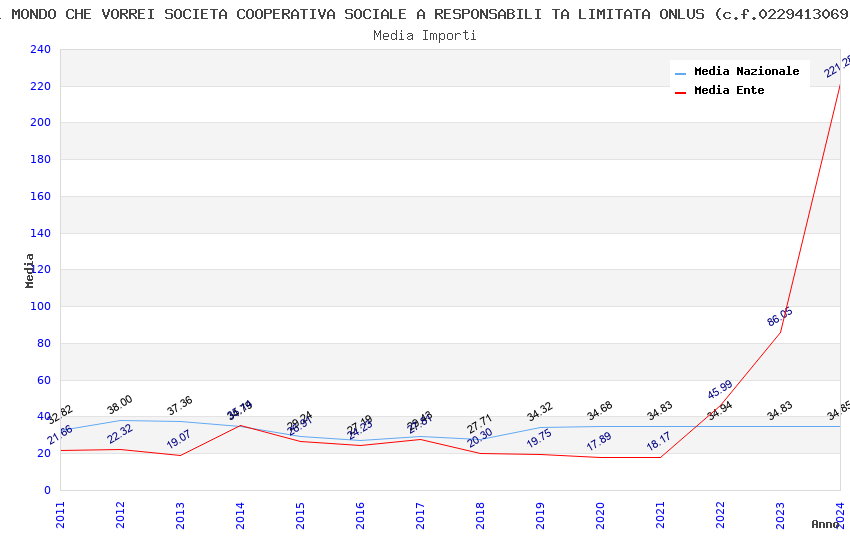Click the 2019 year label on x-axis

pos(540,515)
